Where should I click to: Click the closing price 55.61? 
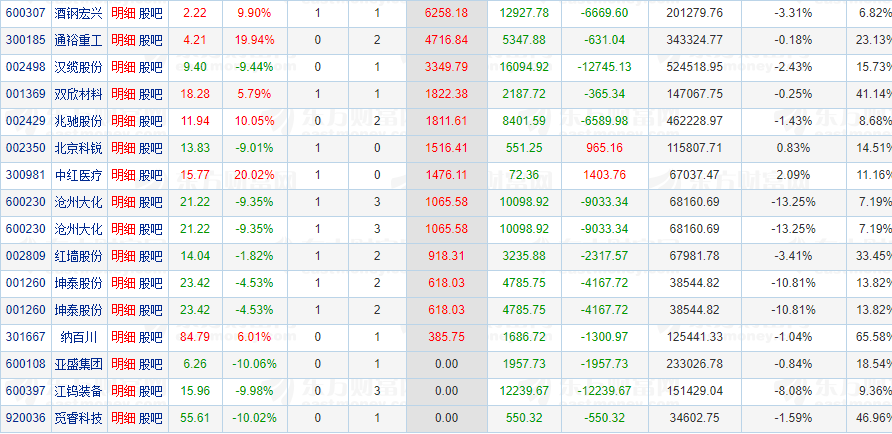[195, 419]
